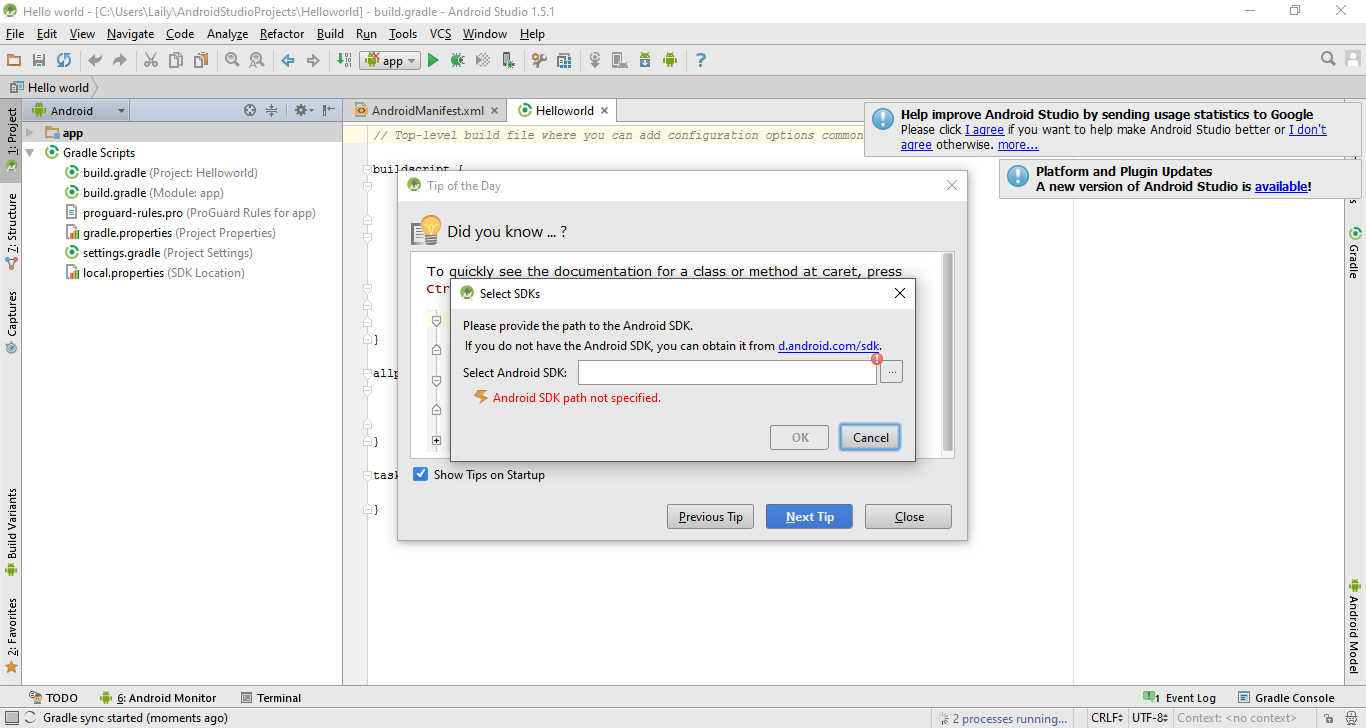Select local.properties file in tree

click(155, 273)
